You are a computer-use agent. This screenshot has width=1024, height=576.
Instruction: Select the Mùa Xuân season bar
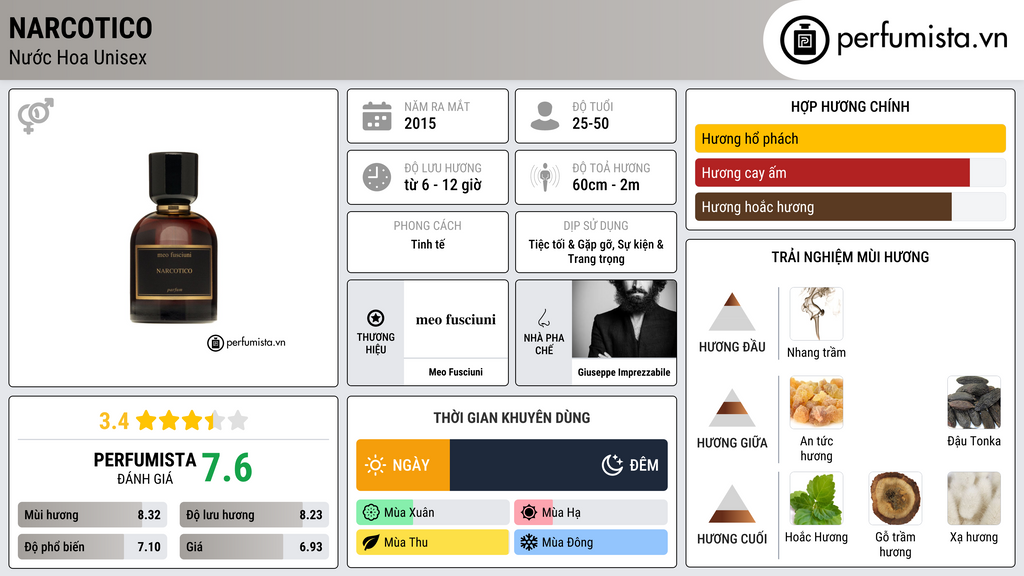tap(432, 513)
